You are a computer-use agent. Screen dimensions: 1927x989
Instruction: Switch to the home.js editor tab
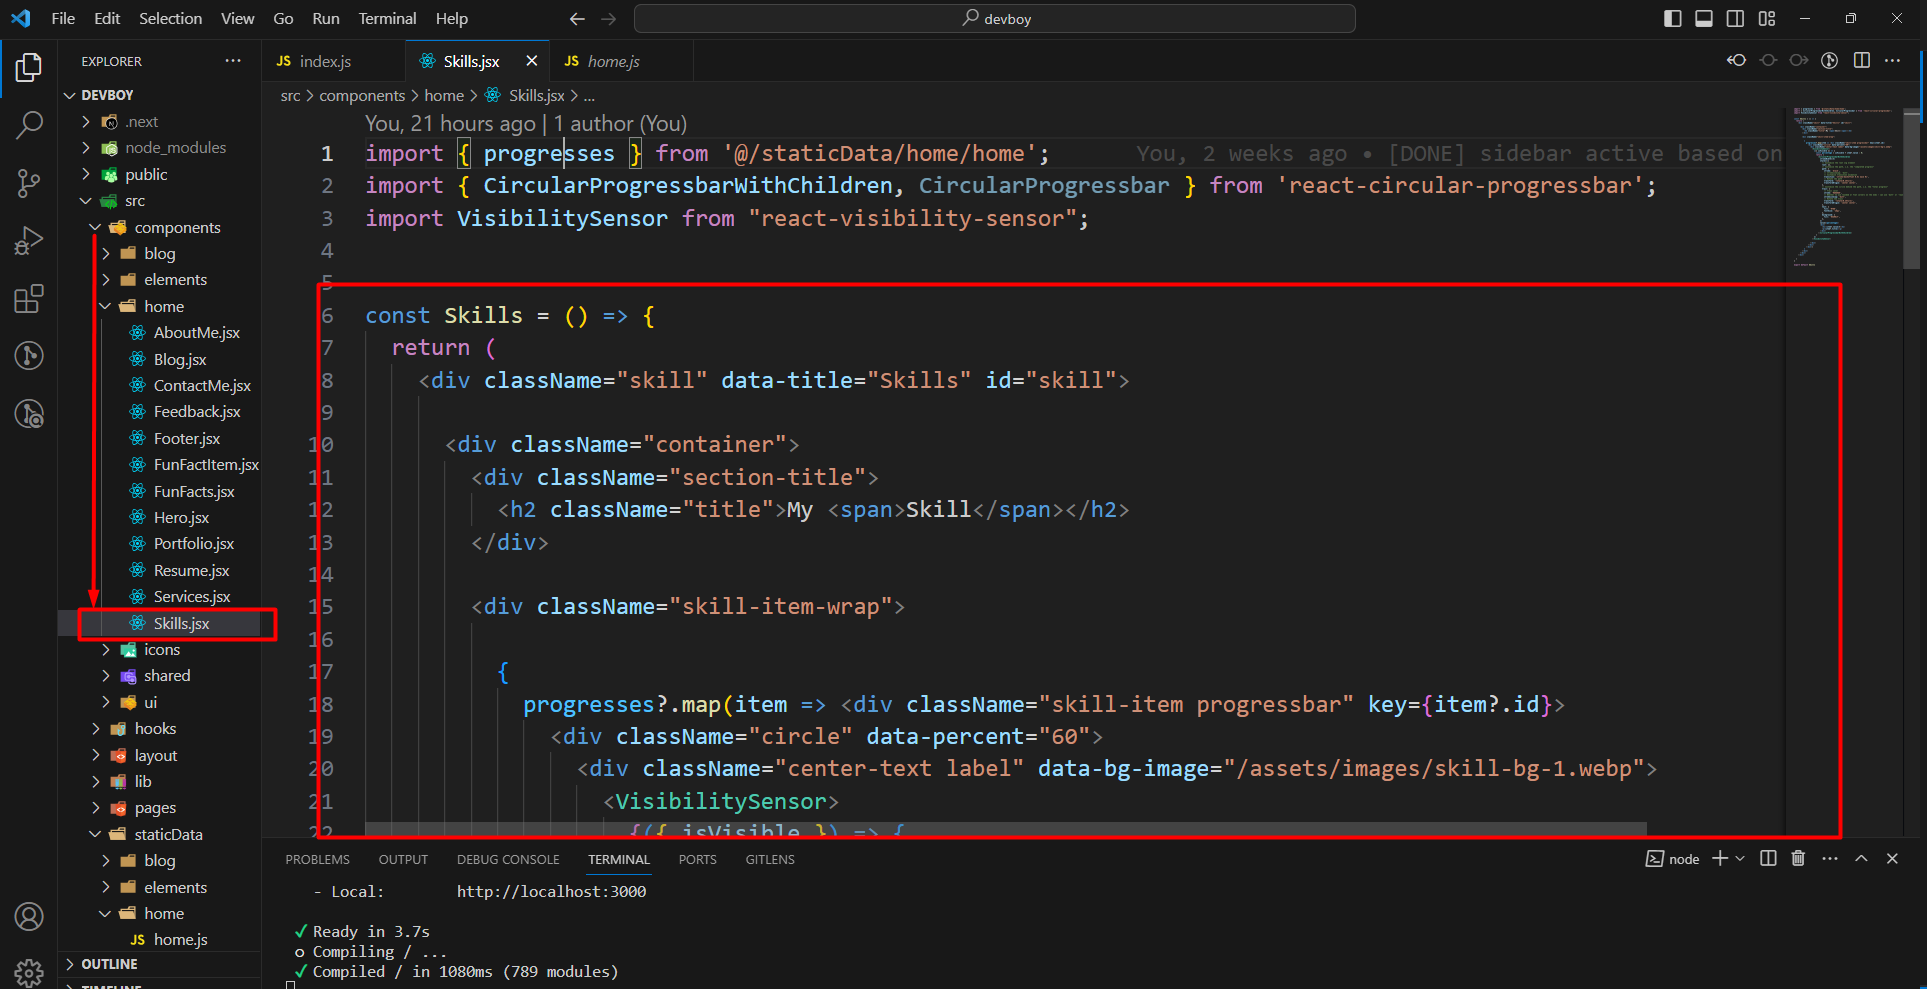click(x=612, y=62)
